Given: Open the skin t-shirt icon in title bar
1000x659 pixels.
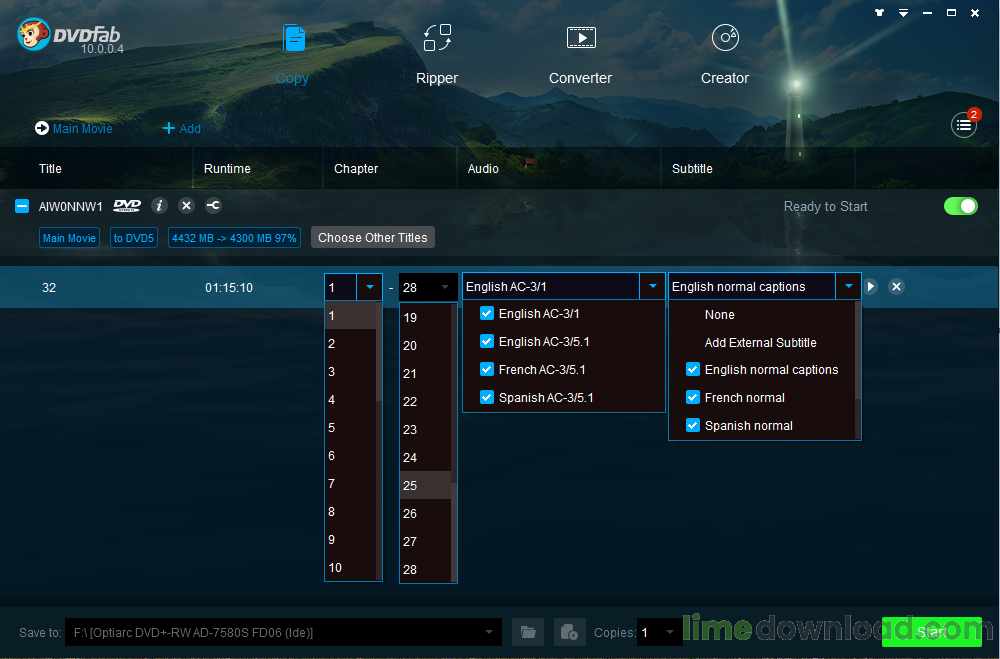Looking at the screenshot, I should 879,12.
